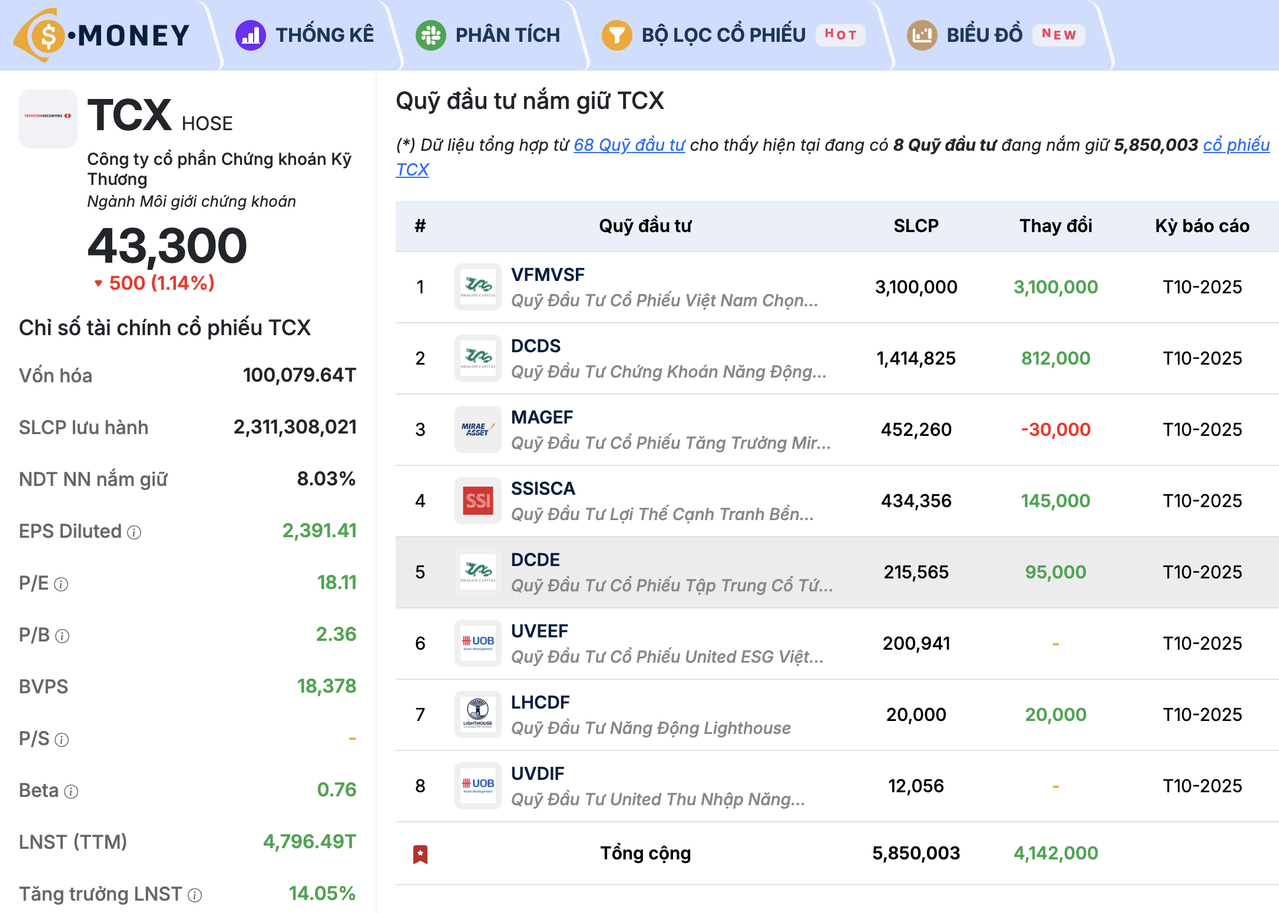Click the 95,000 change value for DCDE

pos(1056,572)
